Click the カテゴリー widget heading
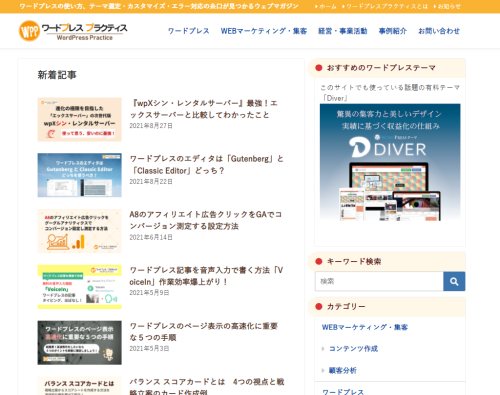 (346, 306)
